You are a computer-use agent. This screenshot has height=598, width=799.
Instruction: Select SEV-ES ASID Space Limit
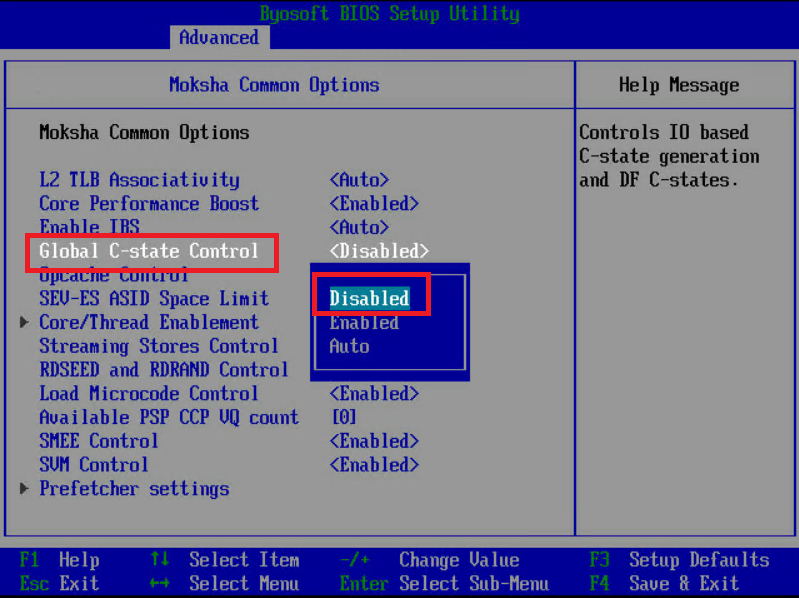[x=154, y=298]
